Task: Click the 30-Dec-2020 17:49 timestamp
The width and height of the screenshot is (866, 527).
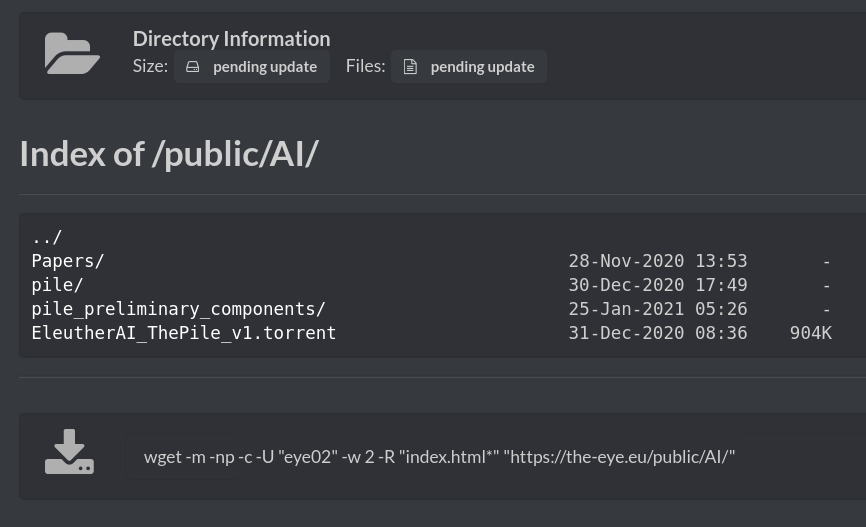Action: click(658, 285)
